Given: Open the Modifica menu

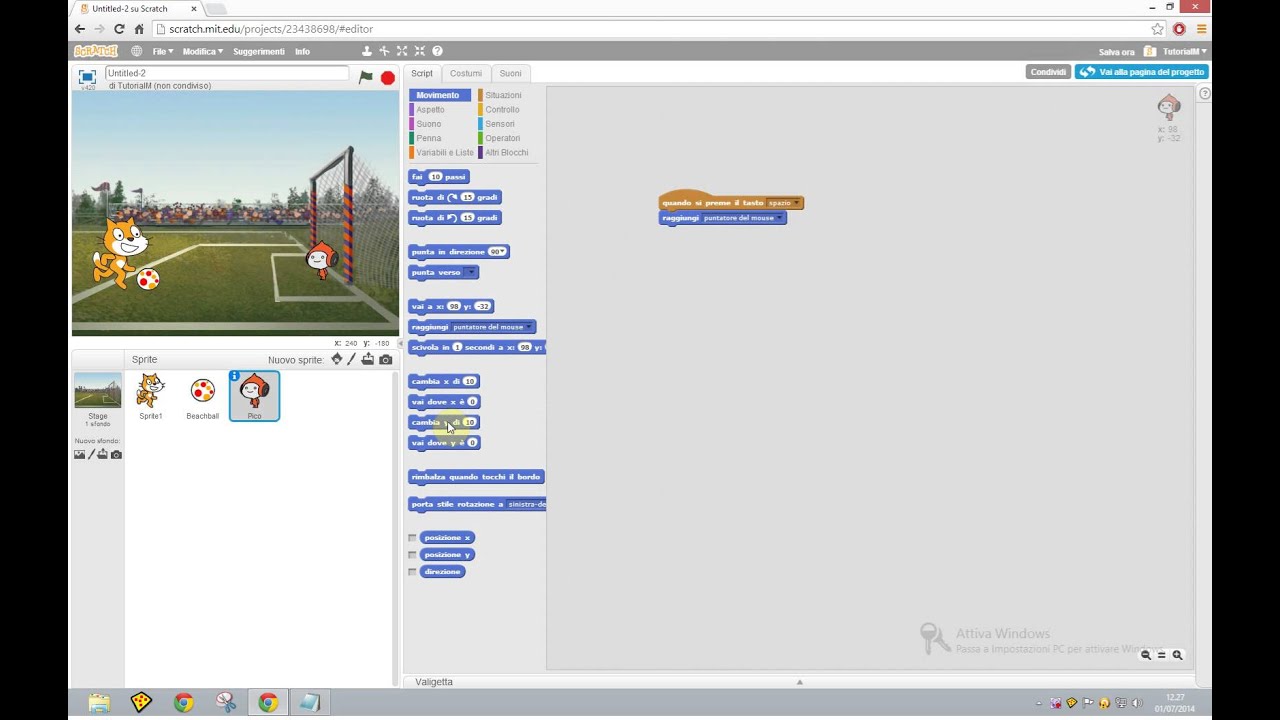Looking at the screenshot, I should [202, 51].
